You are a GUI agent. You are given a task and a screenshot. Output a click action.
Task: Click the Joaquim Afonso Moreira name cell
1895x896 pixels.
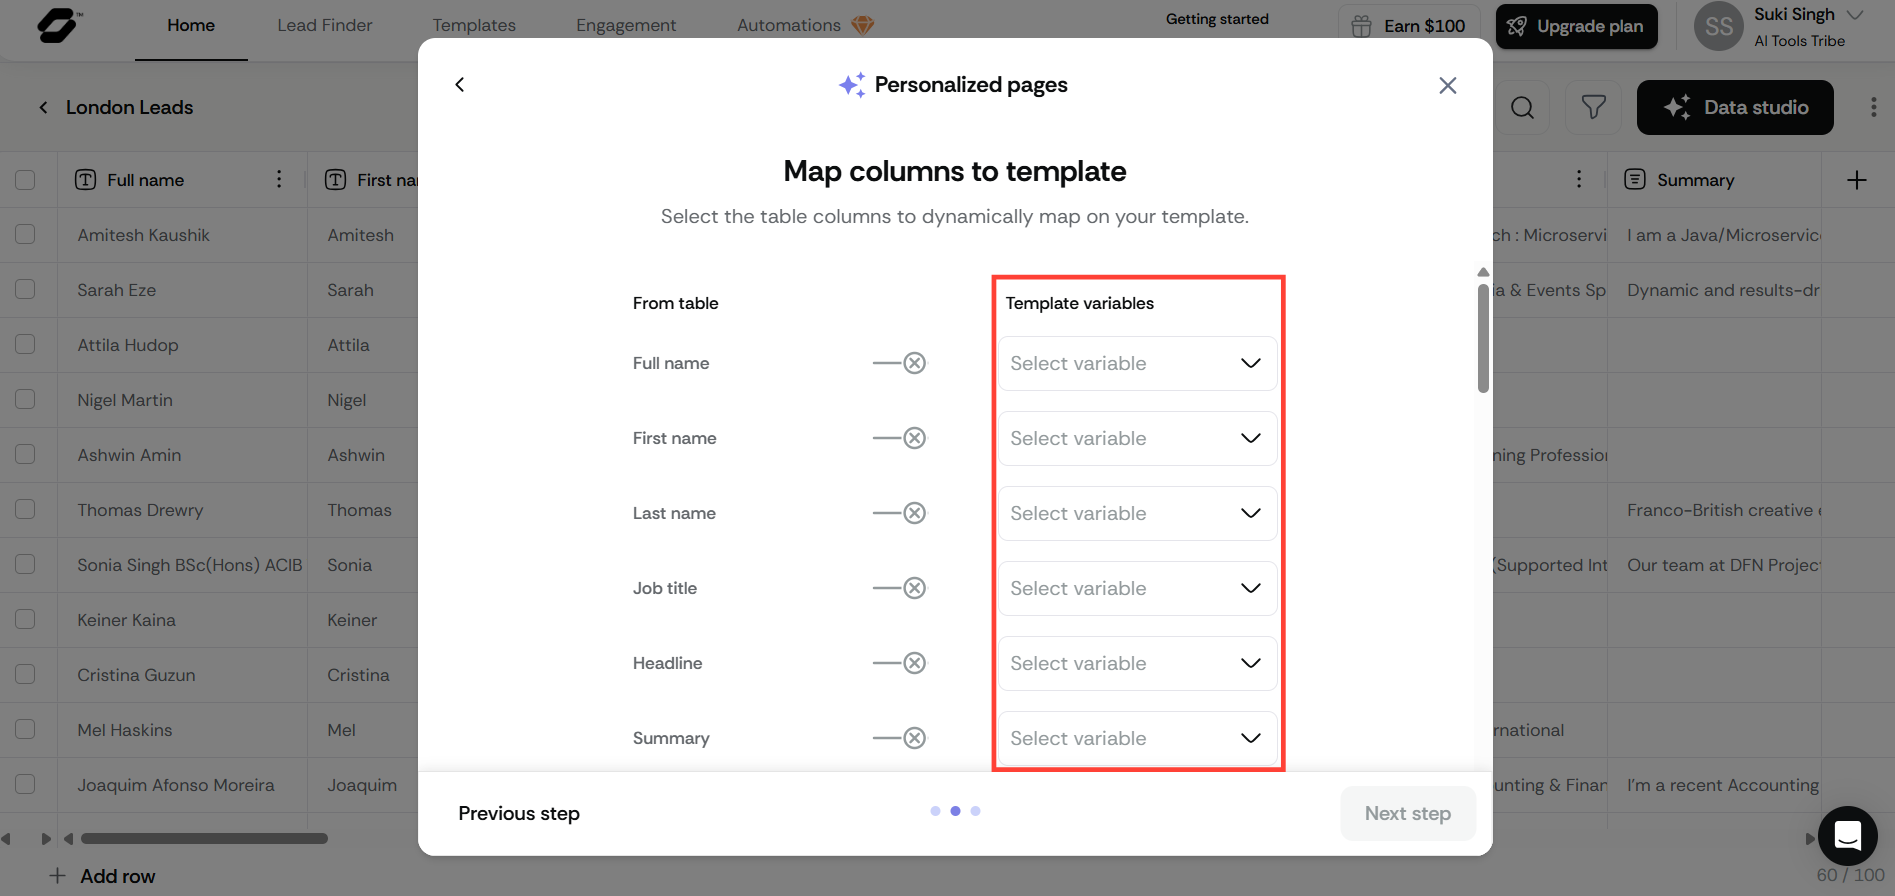click(182, 785)
